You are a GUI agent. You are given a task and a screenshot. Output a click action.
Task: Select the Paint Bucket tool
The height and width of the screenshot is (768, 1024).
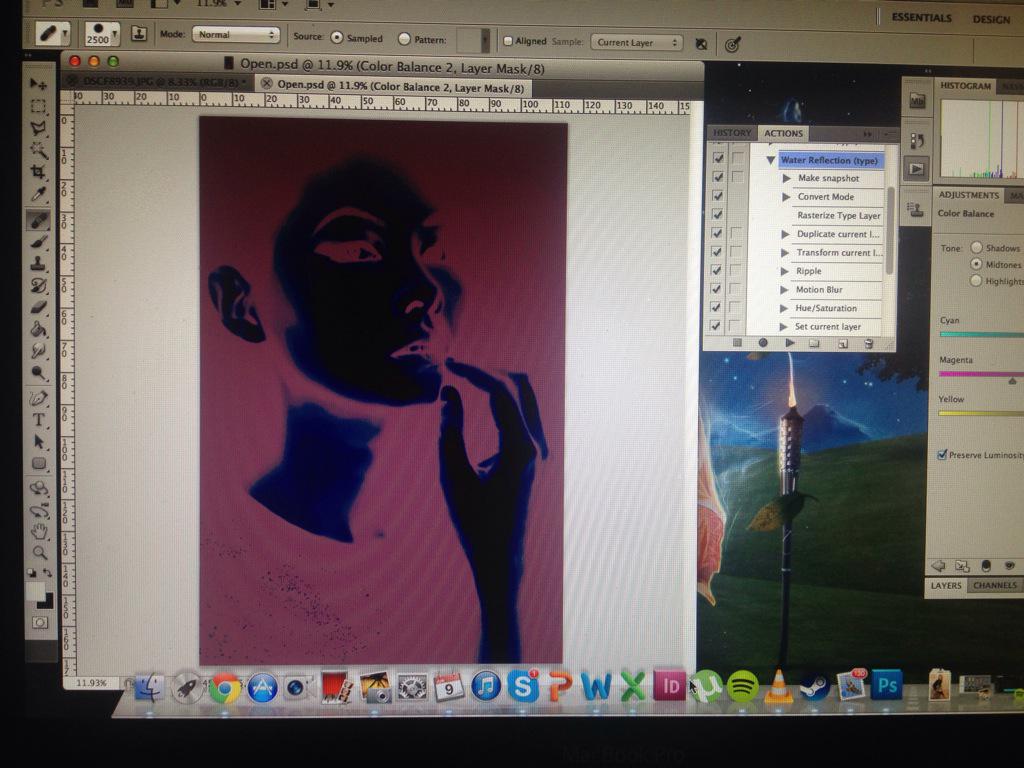click(x=39, y=328)
